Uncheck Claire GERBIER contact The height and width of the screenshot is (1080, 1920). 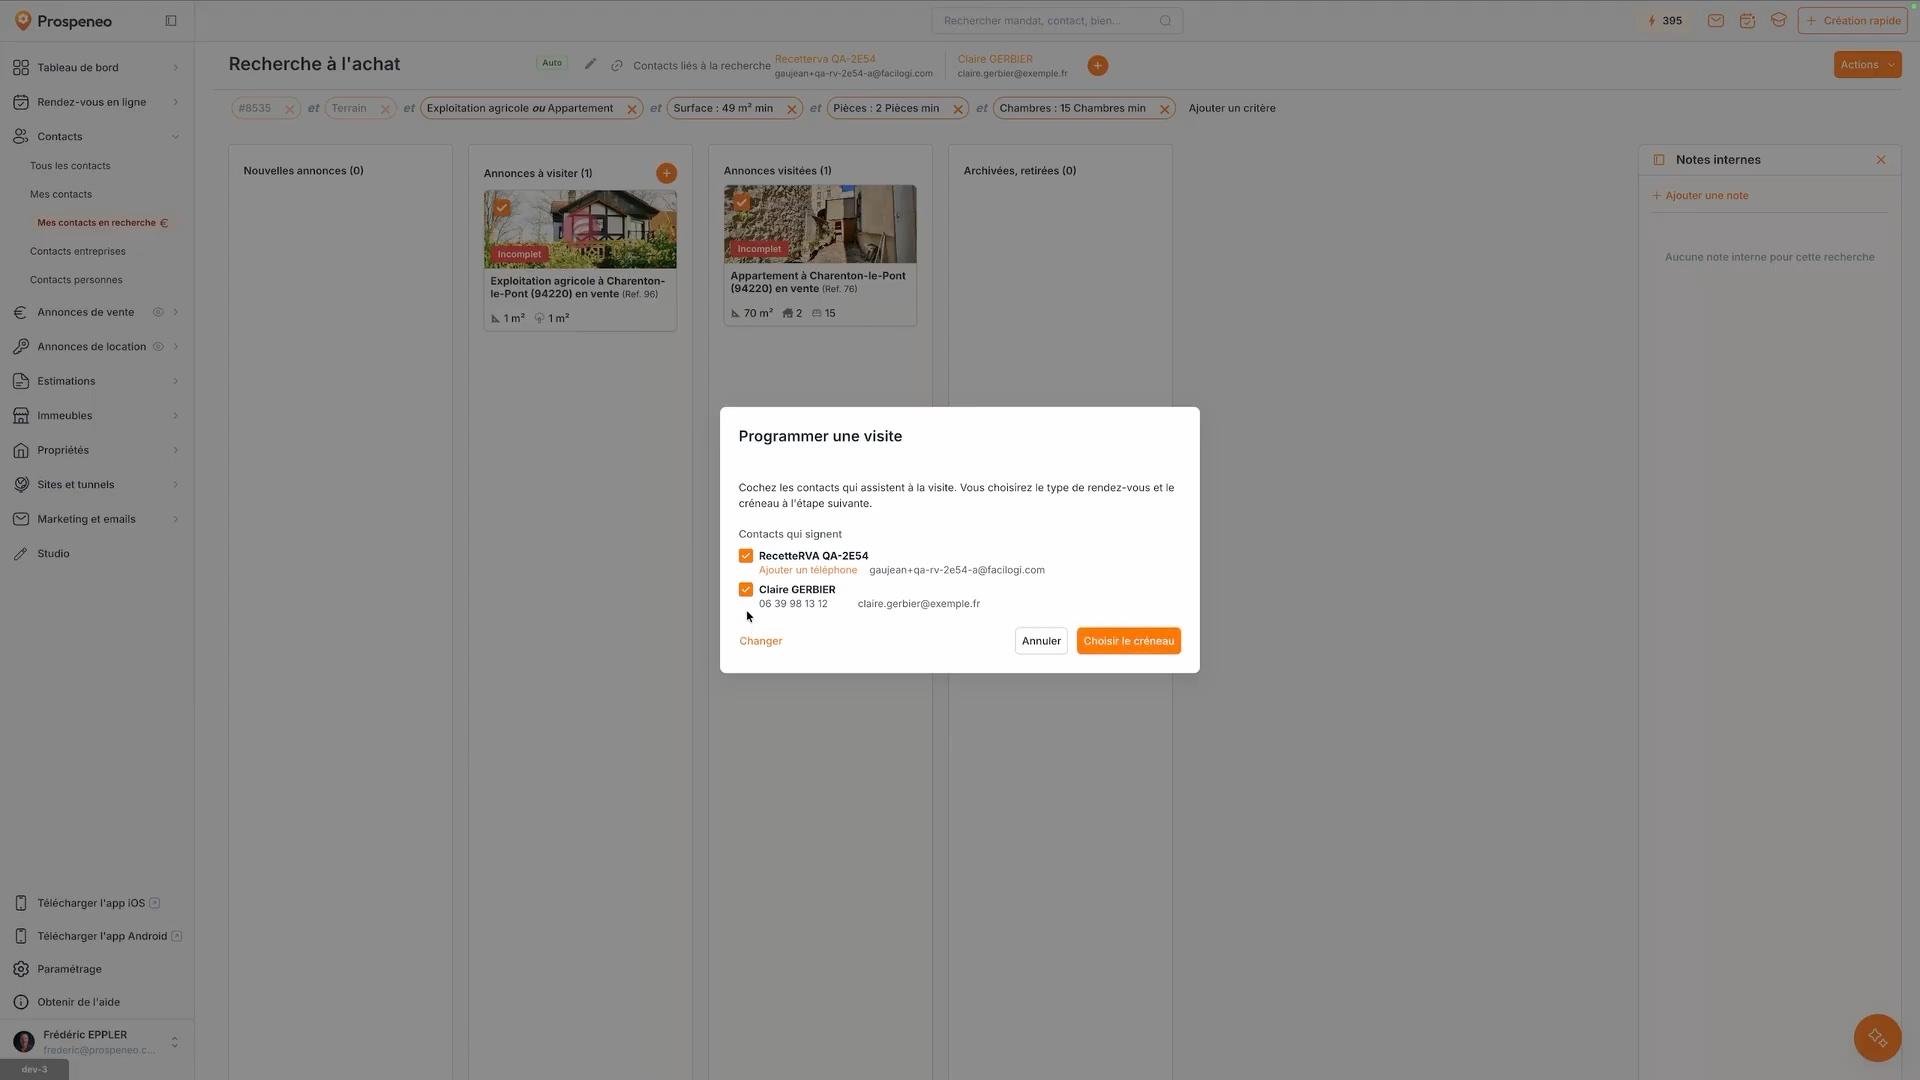coord(746,590)
